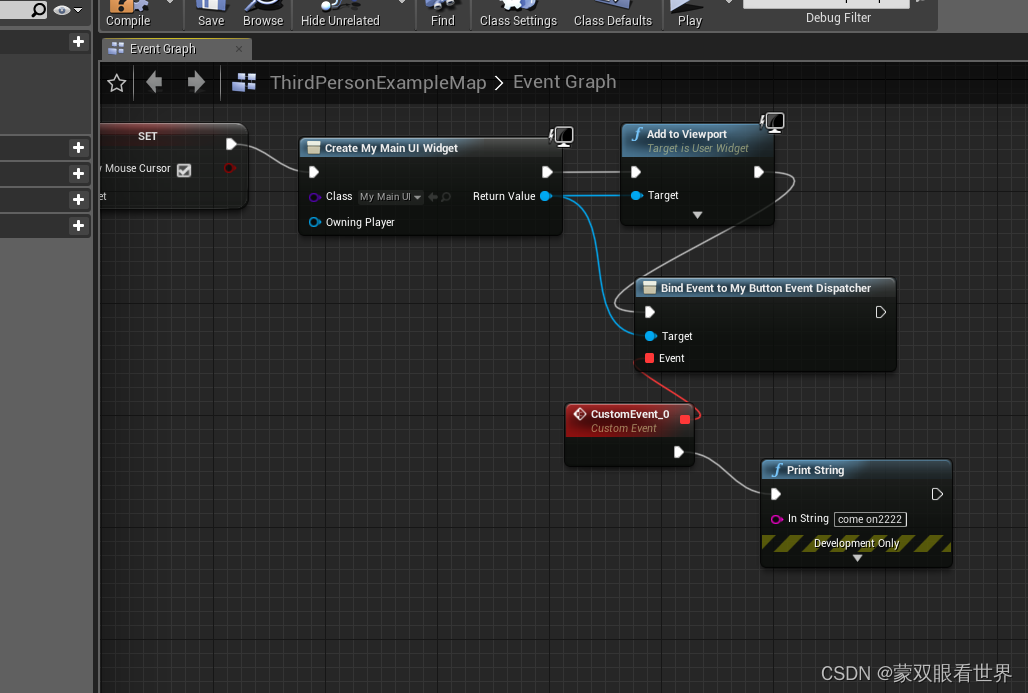Navigate forward with the right arrow
This screenshot has width=1028, height=693.
(x=196, y=82)
